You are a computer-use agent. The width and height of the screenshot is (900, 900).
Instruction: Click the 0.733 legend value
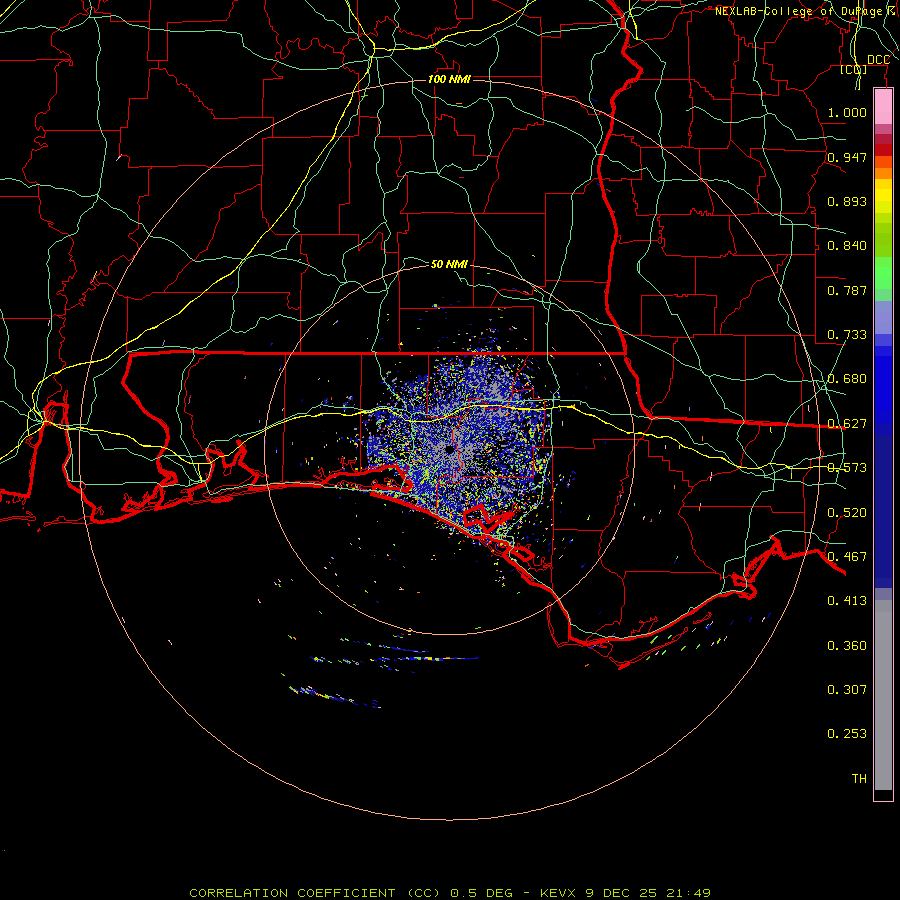[847, 335]
